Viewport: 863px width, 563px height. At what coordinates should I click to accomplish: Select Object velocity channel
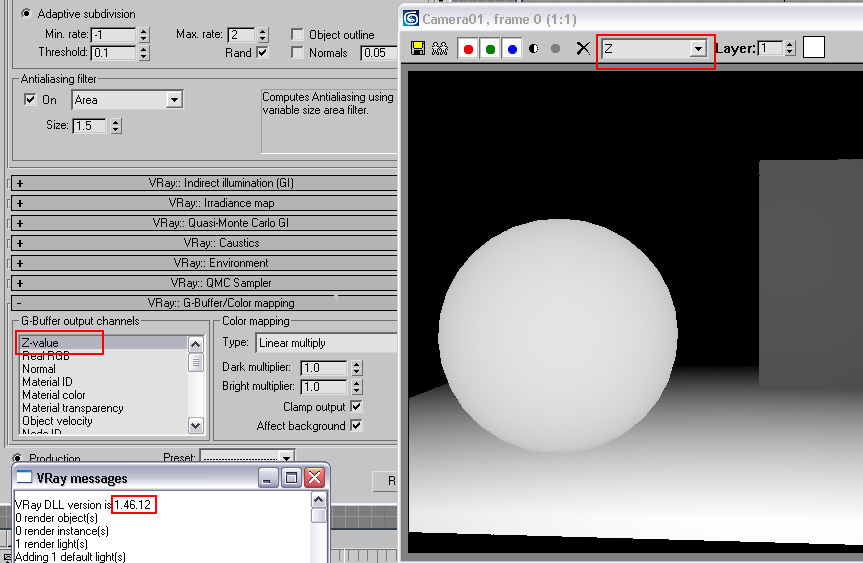(x=57, y=421)
